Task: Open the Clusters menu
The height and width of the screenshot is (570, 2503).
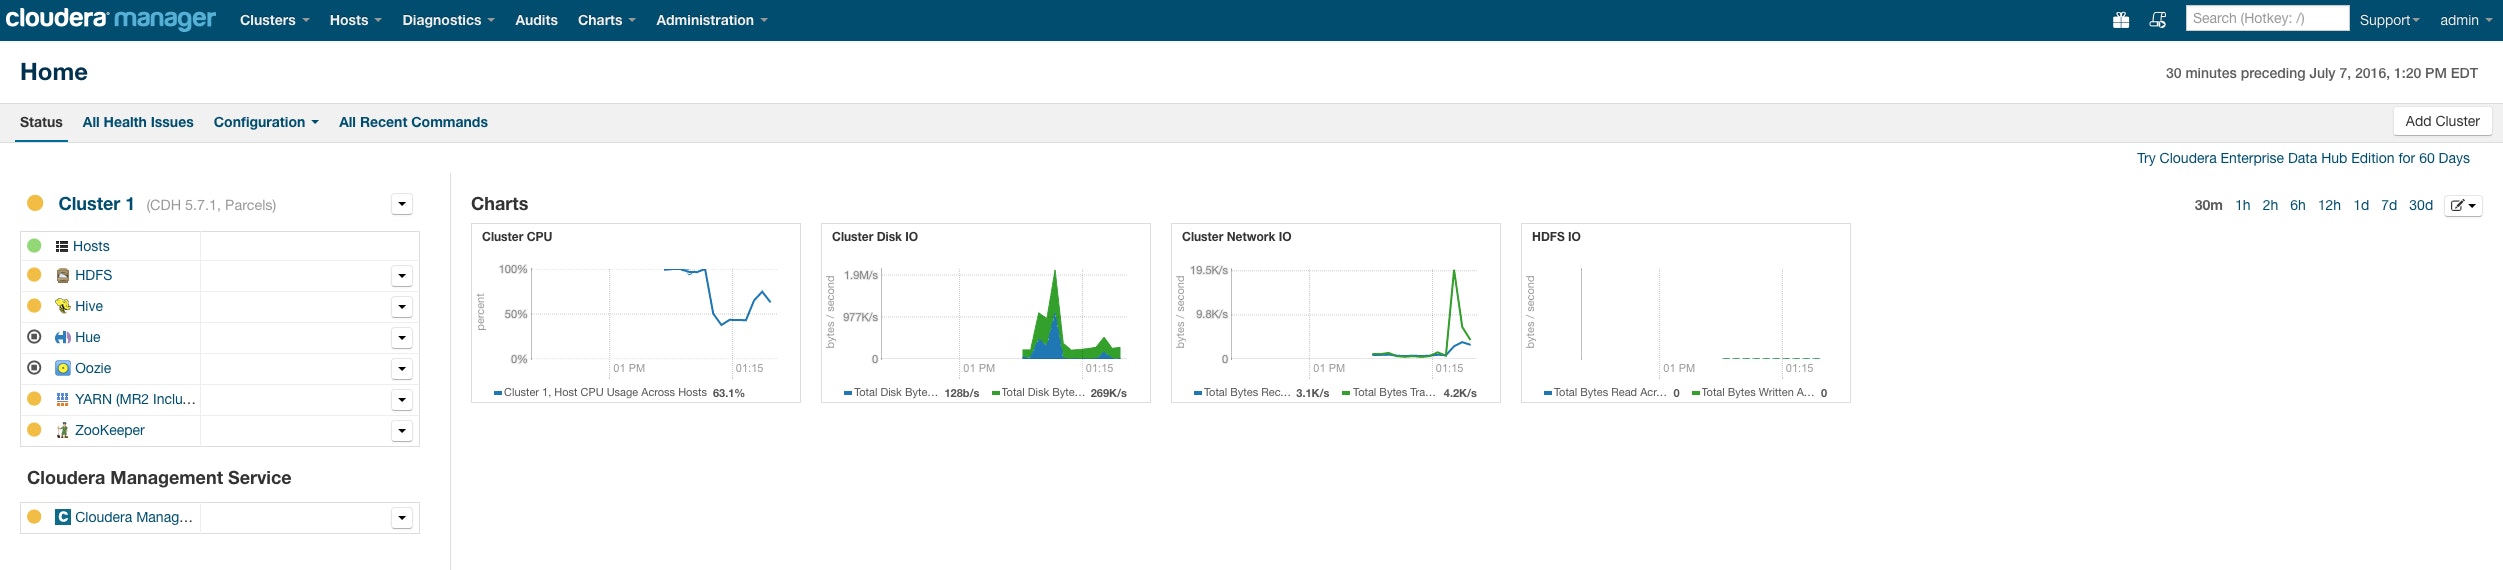Action: click(275, 20)
